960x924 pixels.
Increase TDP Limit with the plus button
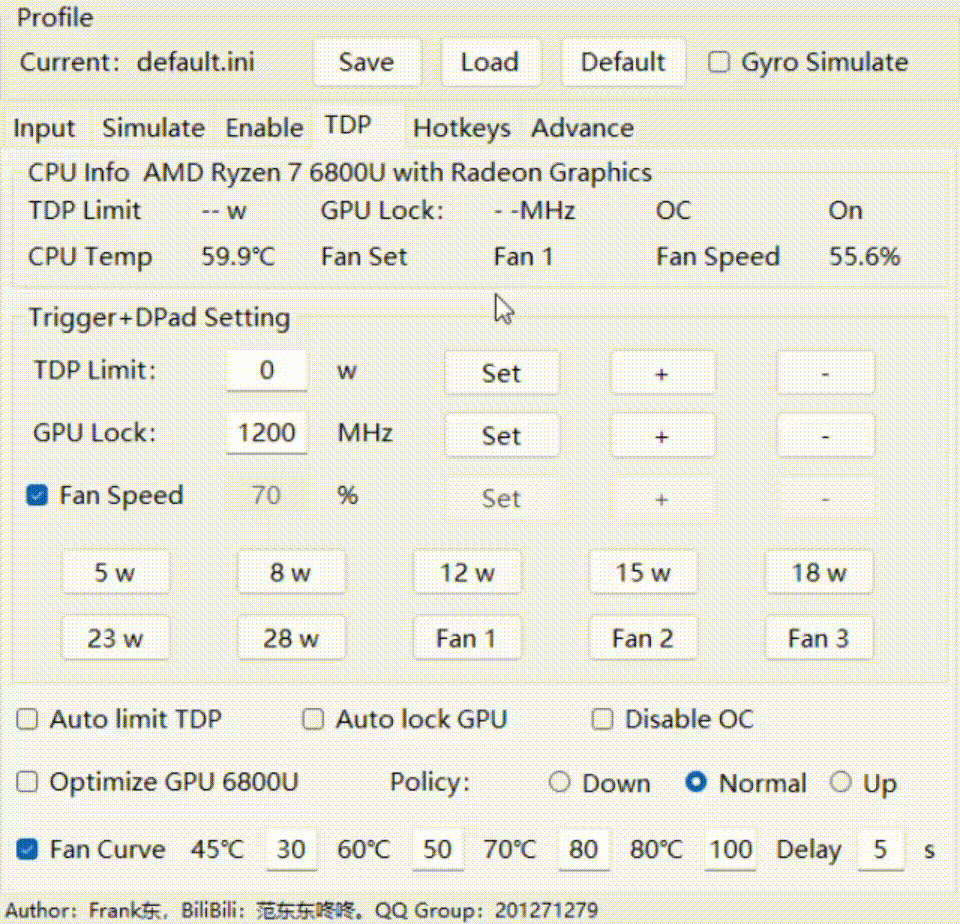[x=662, y=373]
